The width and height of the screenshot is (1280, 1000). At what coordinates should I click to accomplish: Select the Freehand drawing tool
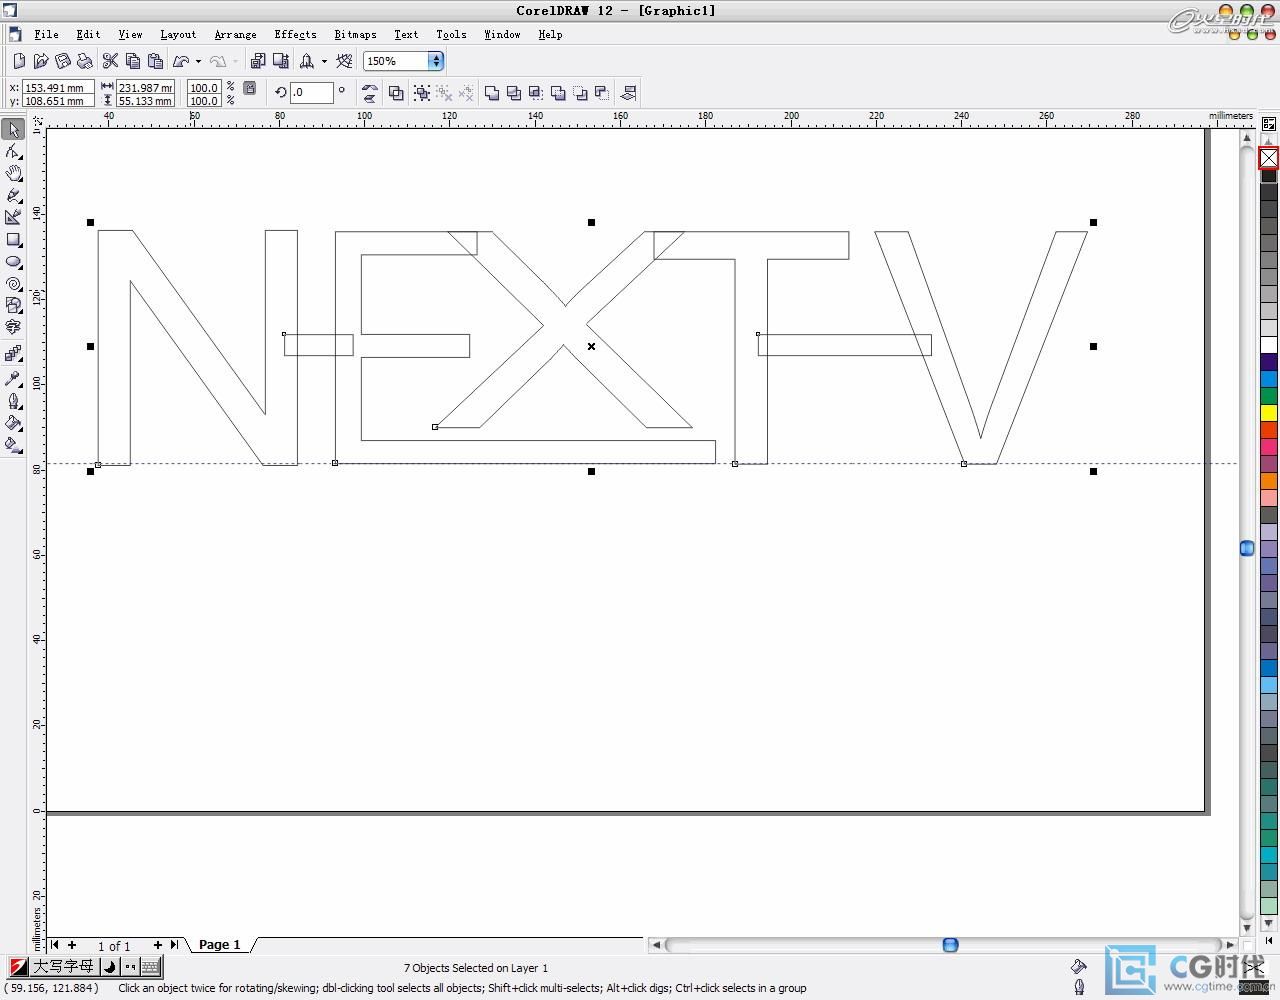coord(14,195)
